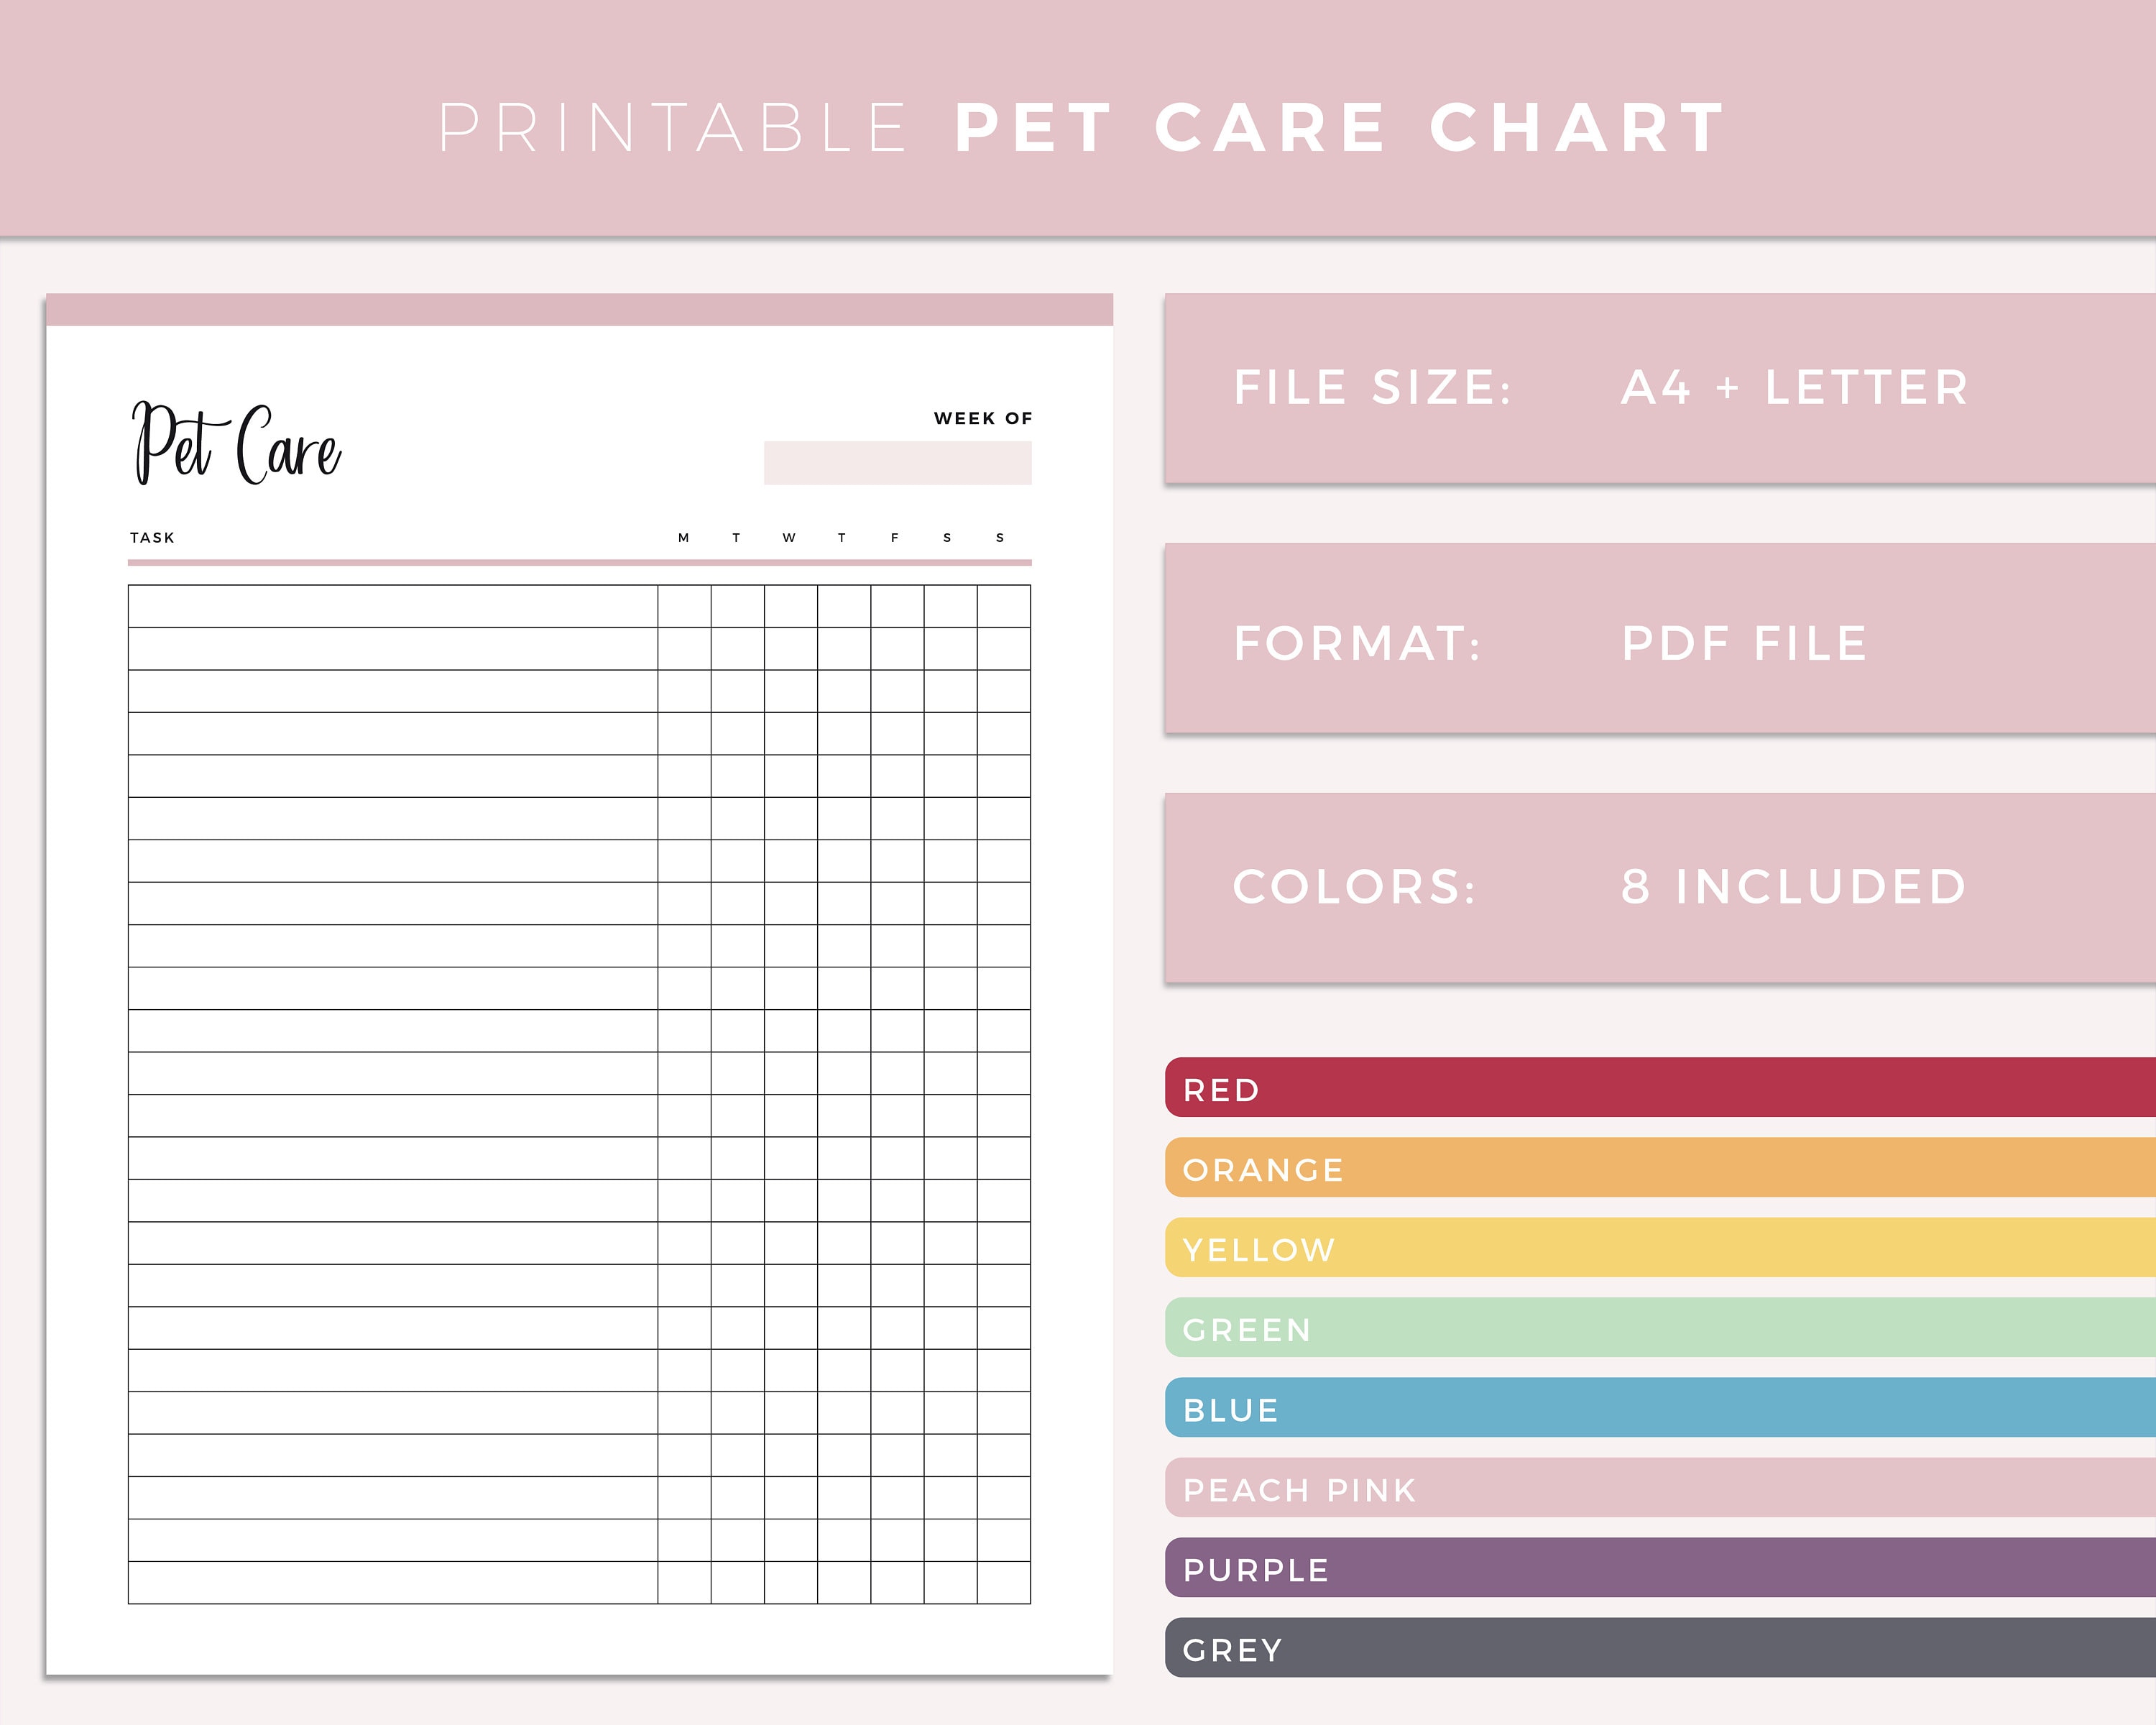Click the first task row field
Screen dimensions: 2156x1725
[x=393, y=606]
